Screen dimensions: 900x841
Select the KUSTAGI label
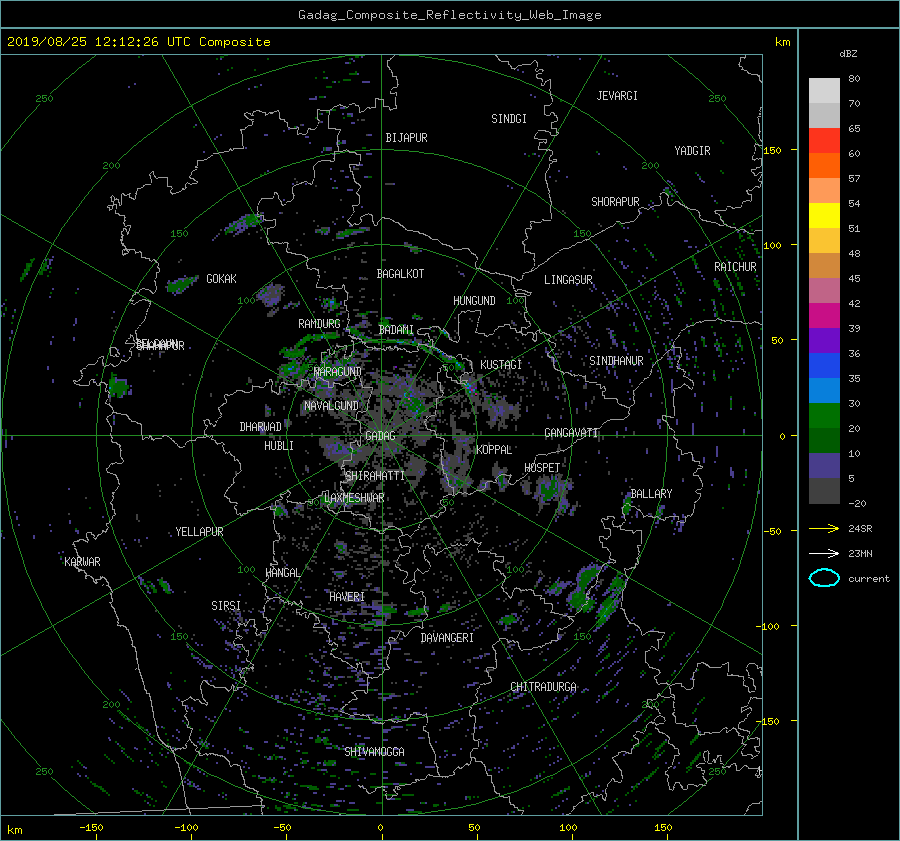click(501, 365)
